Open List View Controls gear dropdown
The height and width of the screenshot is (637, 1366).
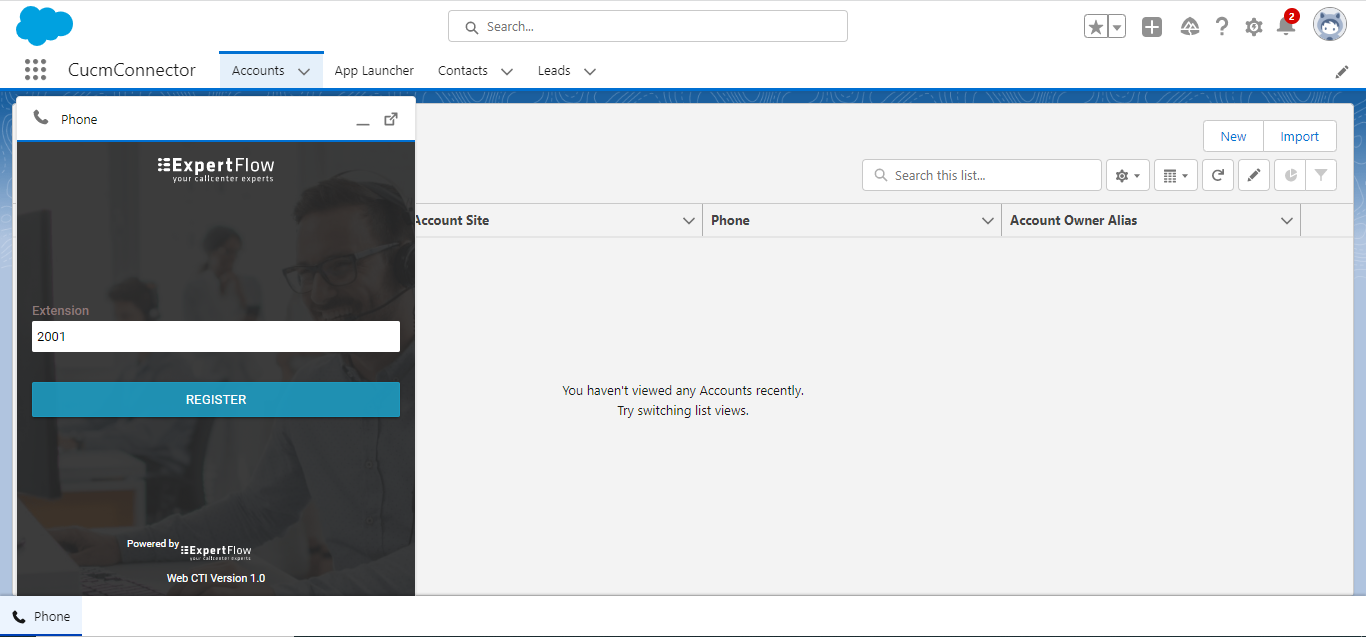click(1127, 175)
